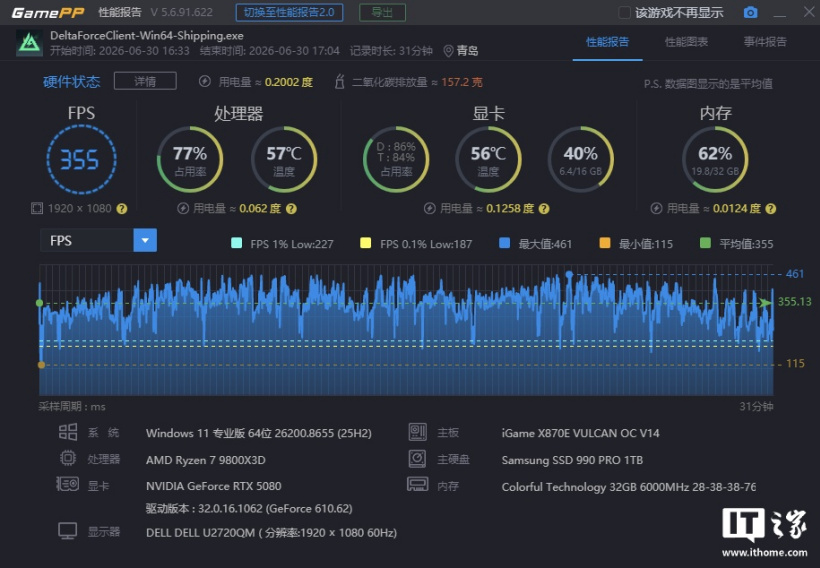Click the help icon beside 0.062 度
Image resolution: width=820 pixels, height=568 pixels.
point(291,209)
